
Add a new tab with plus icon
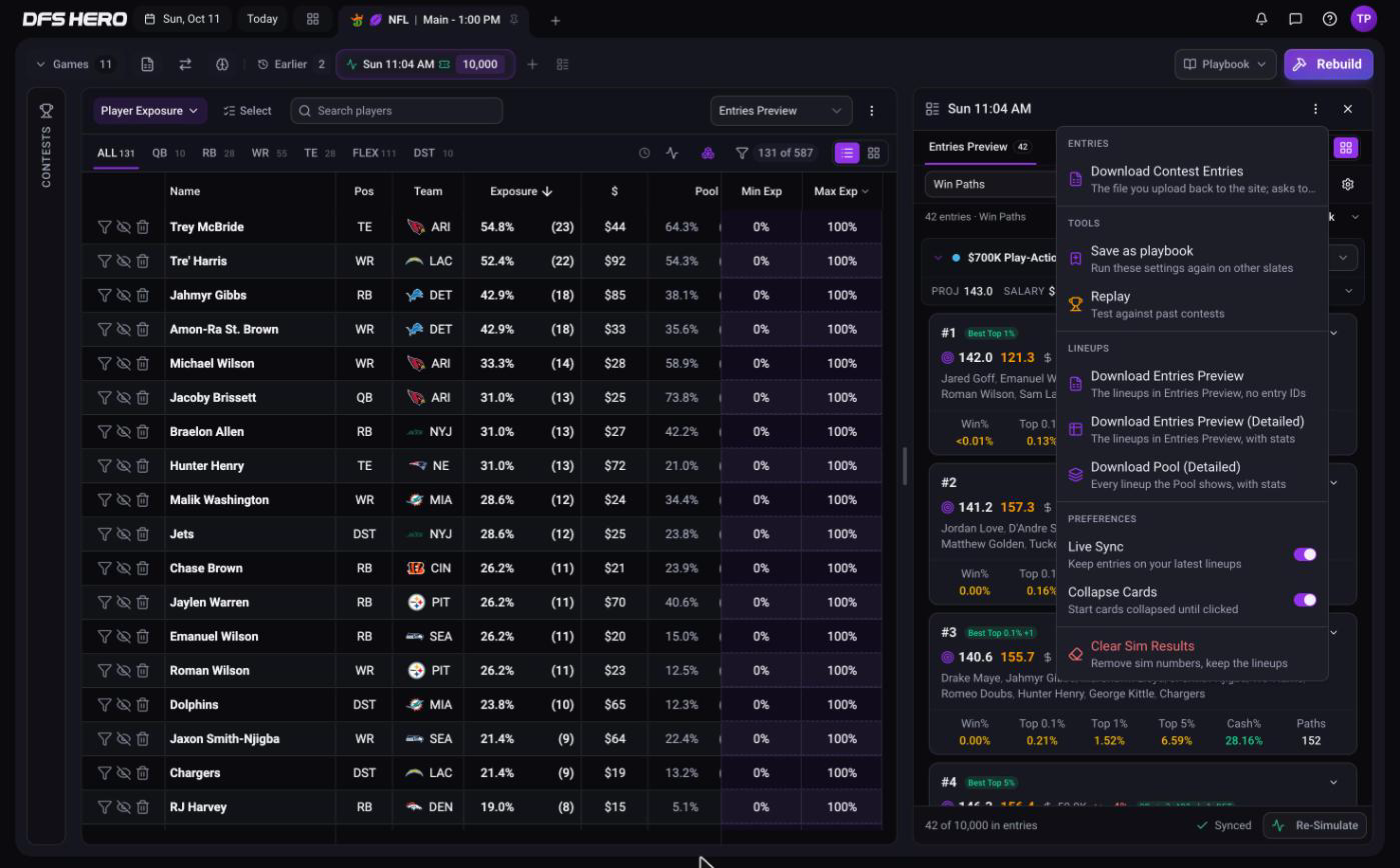point(555,20)
